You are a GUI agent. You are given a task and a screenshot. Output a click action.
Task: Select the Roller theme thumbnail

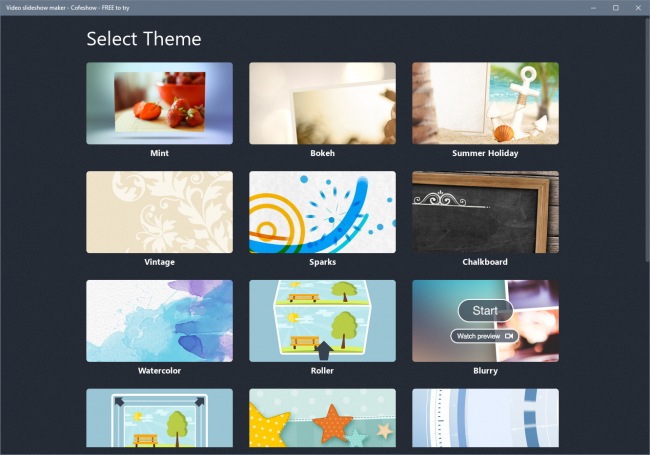[x=323, y=321]
